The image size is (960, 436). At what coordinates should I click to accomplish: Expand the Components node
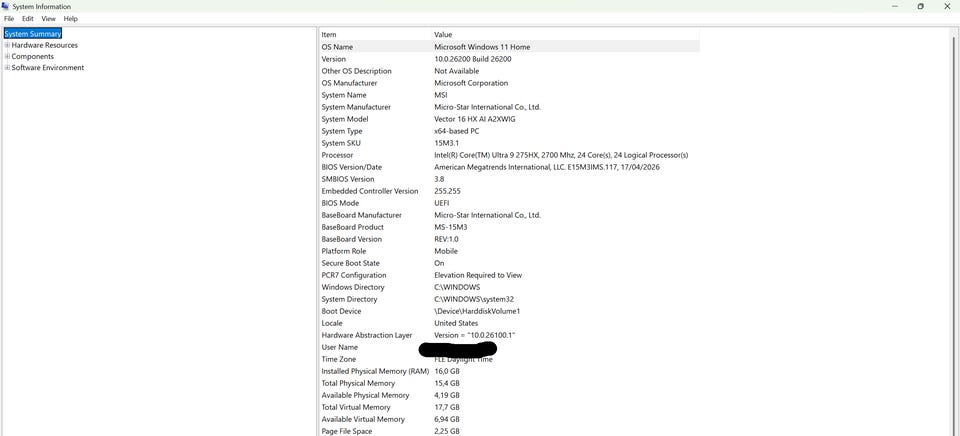pos(7,56)
